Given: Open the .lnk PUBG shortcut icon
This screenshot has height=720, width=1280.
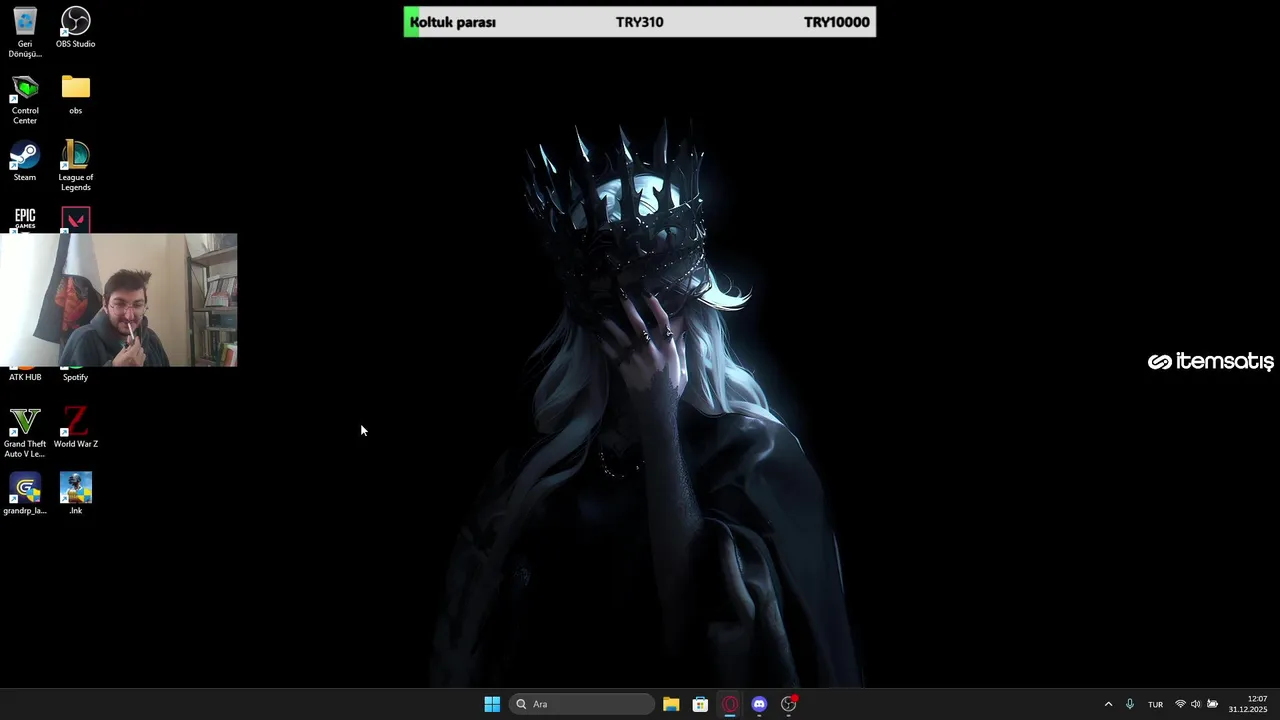Looking at the screenshot, I should coord(76,494).
